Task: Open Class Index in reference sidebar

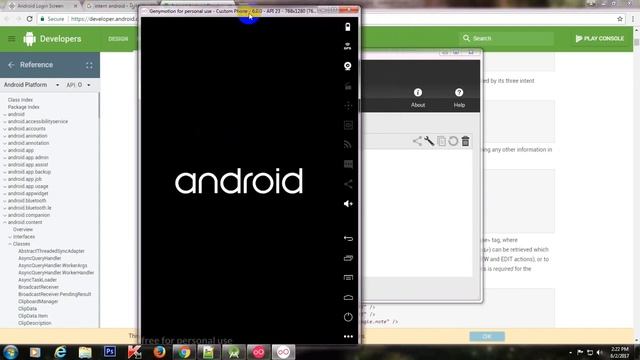Action: (20, 100)
